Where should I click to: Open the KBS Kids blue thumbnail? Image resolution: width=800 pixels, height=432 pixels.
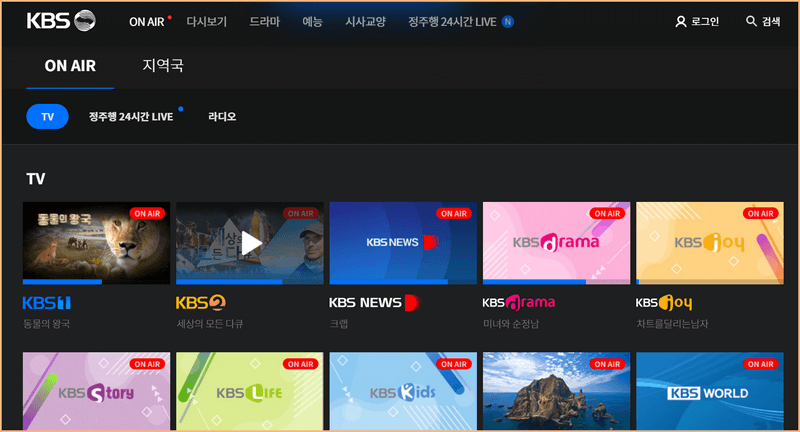coord(403,391)
